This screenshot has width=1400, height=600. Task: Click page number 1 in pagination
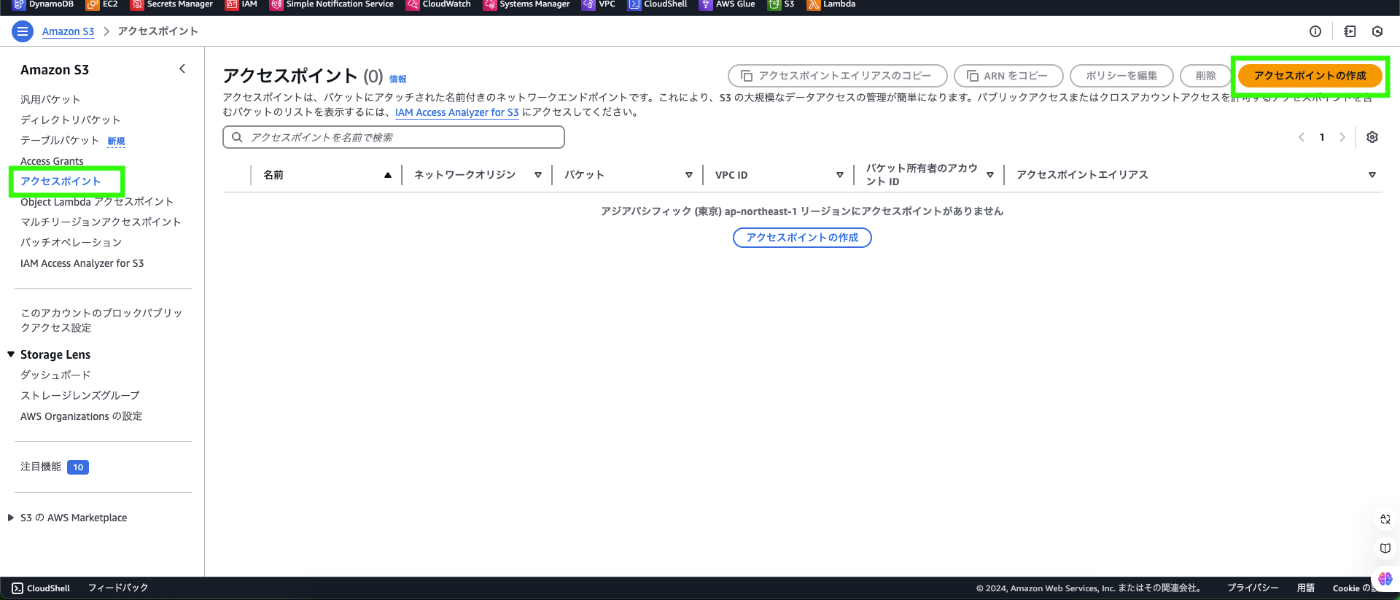pyautogui.click(x=1322, y=137)
